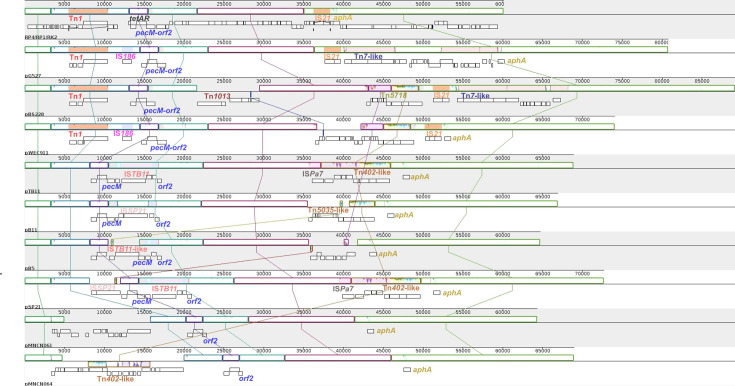The height and width of the screenshot is (386, 735).
Task: Click the pecM label in pSP21 track
Action: pyautogui.click(x=142, y=302)
